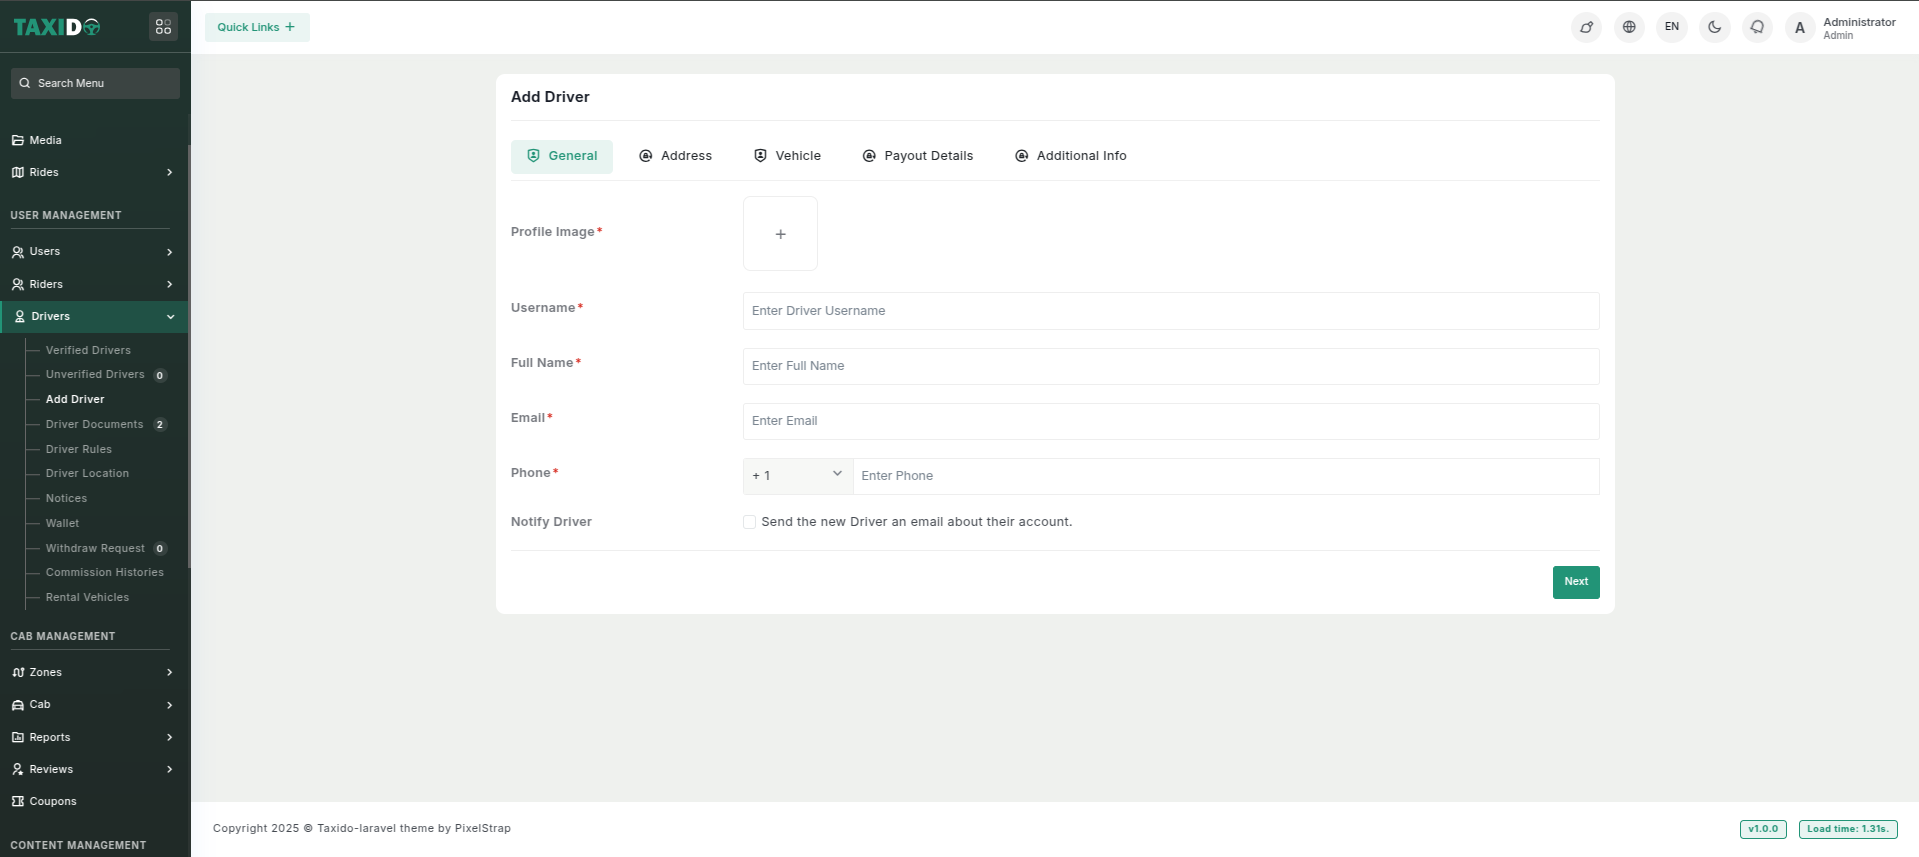
Task: Open Driver Documents in the sidebar
Action: 95,424
